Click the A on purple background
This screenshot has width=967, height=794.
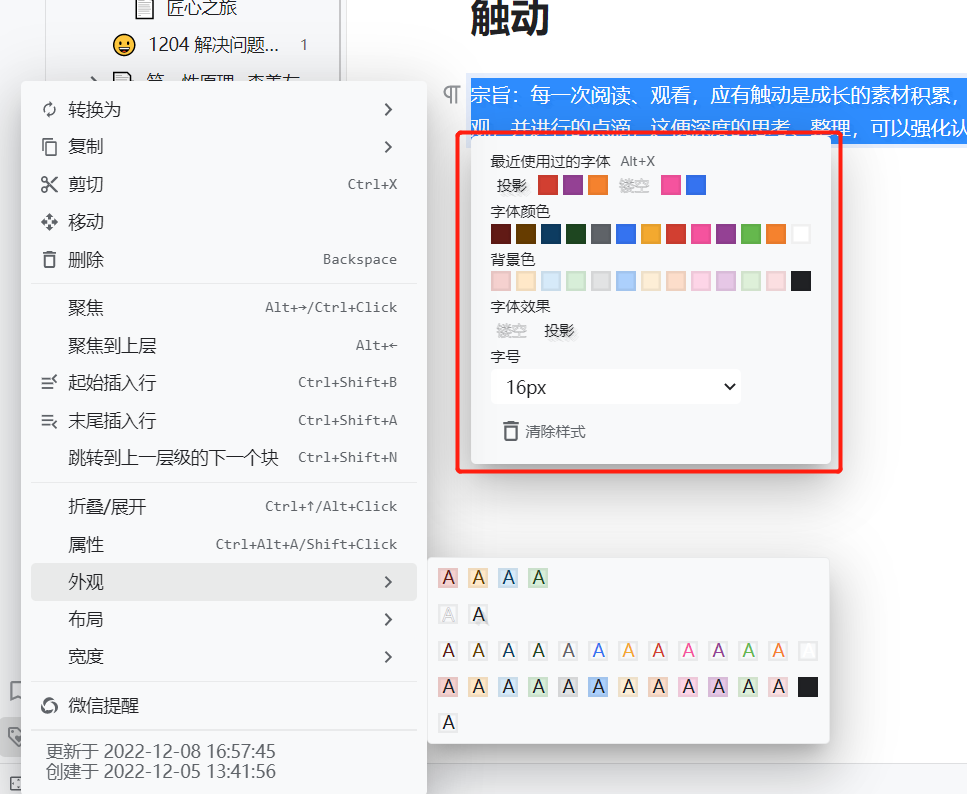coord(718,687)
